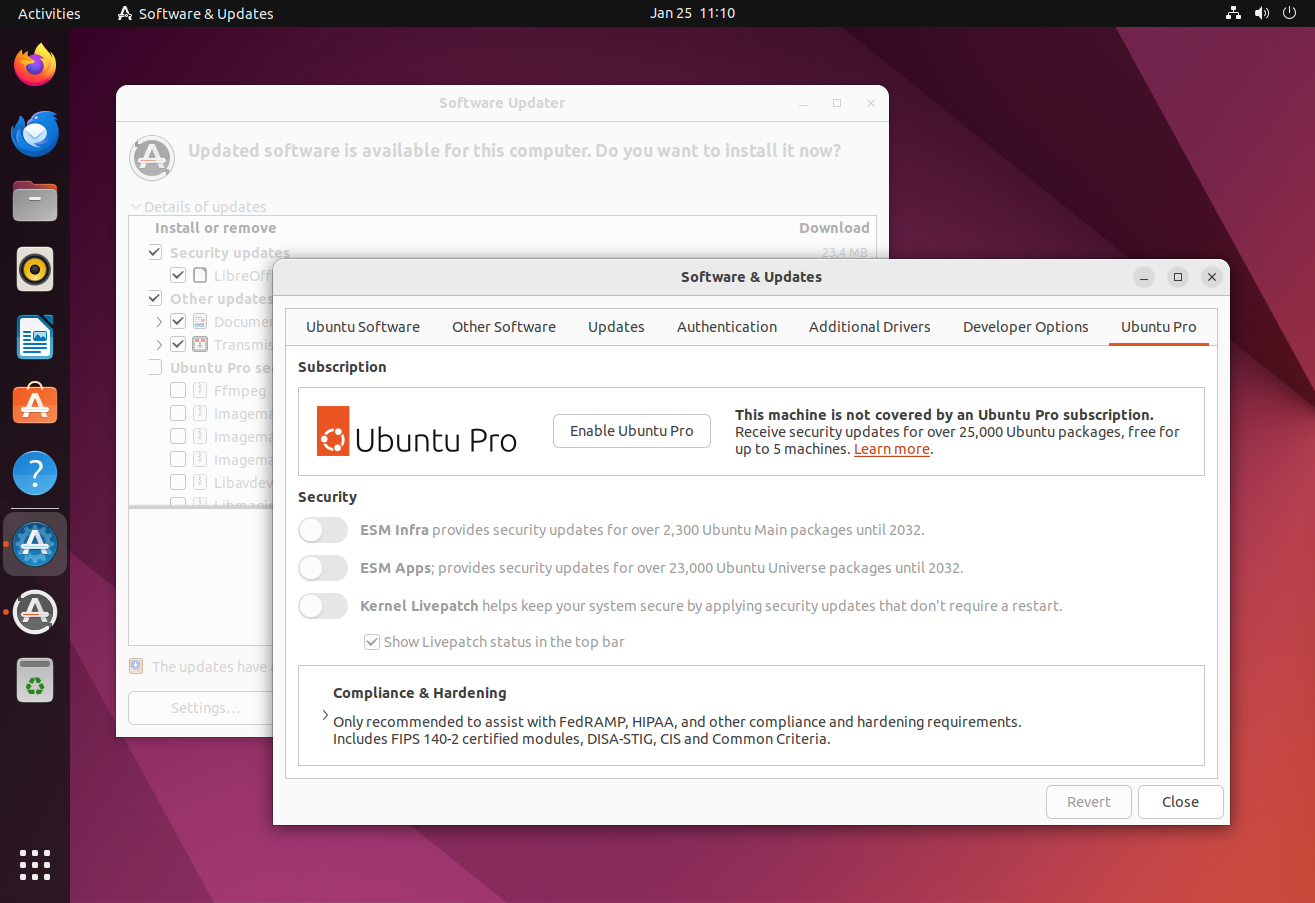Collapse Details of updates in Software Updater
Image resolution: width=1315 pixels, height=903 pixels.
[x=136, y=207]
